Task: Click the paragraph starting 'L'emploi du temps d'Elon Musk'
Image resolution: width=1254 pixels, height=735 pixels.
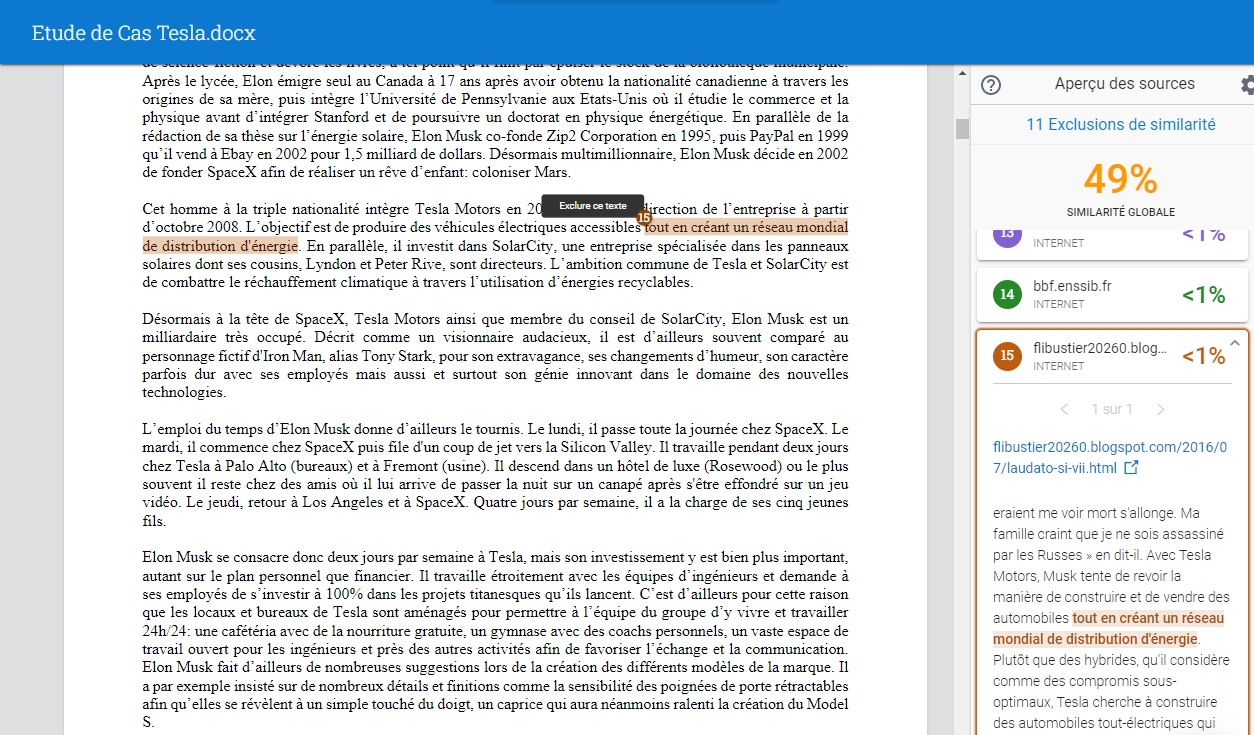Action: [495, 475]
